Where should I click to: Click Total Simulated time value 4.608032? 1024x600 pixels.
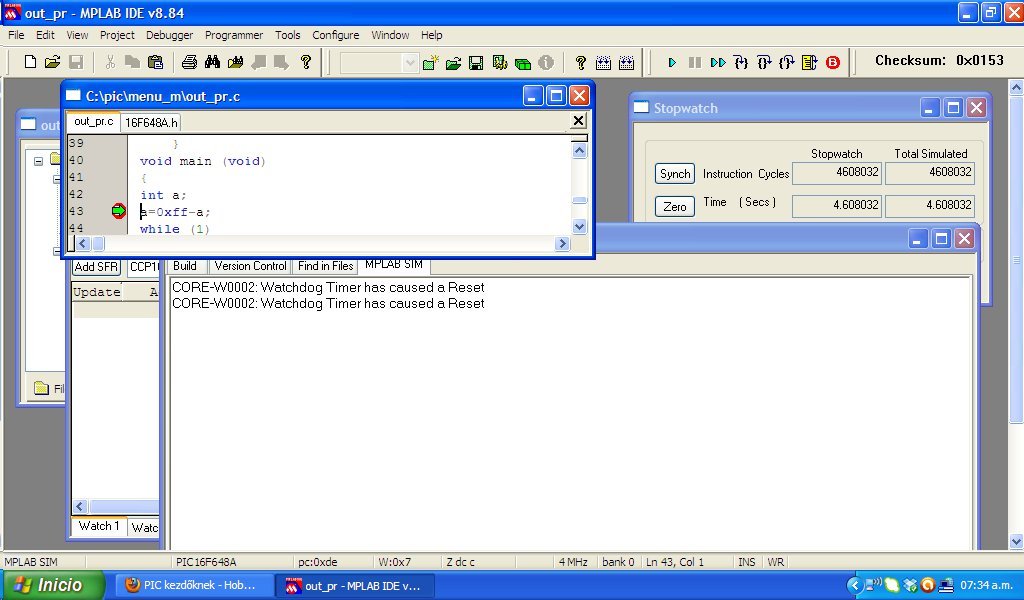(x=930, y=206)
